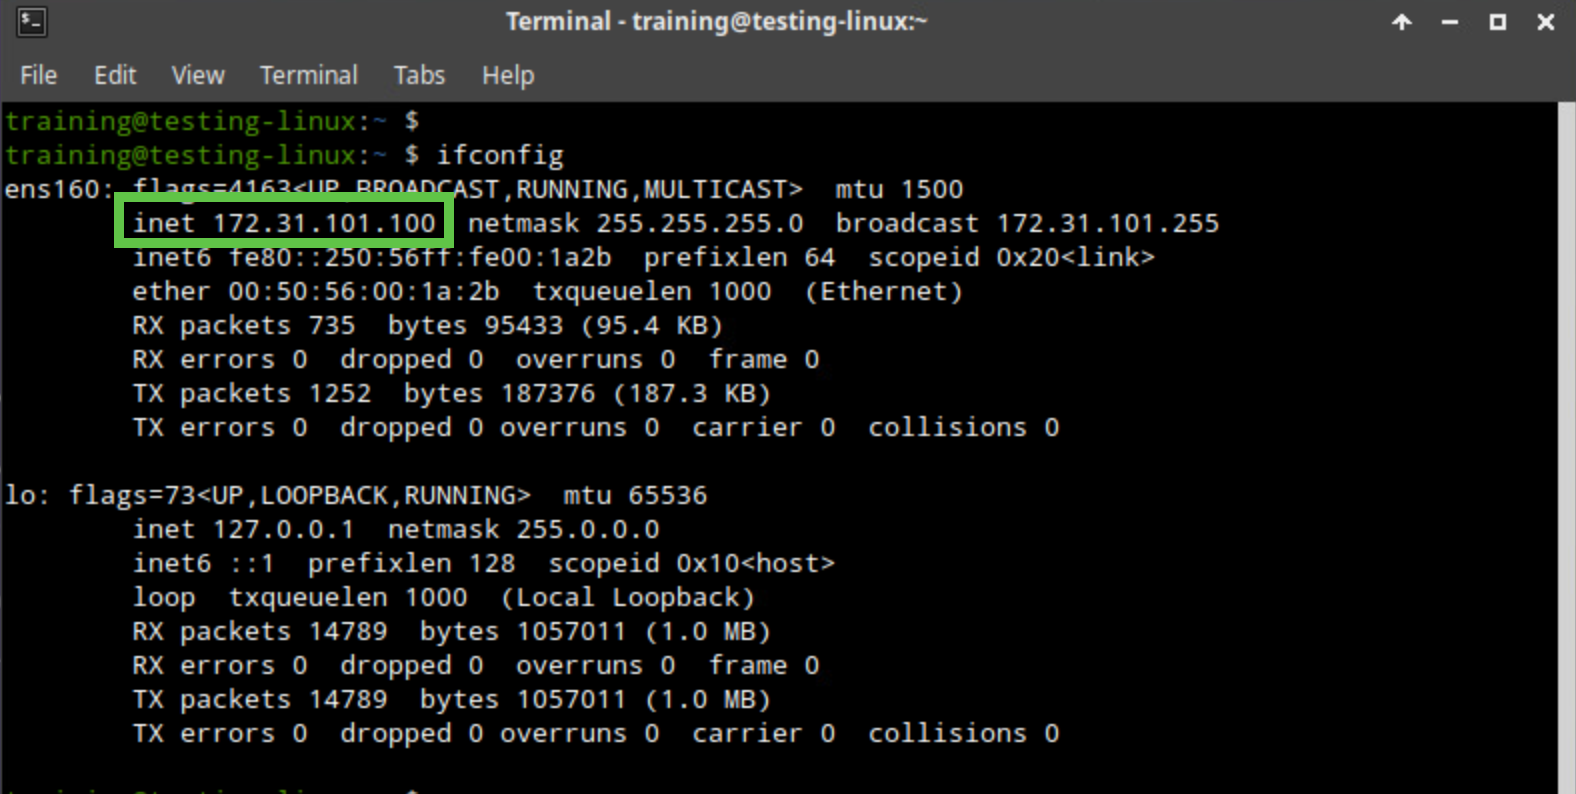Open the View menu

[x=198, y=75]
